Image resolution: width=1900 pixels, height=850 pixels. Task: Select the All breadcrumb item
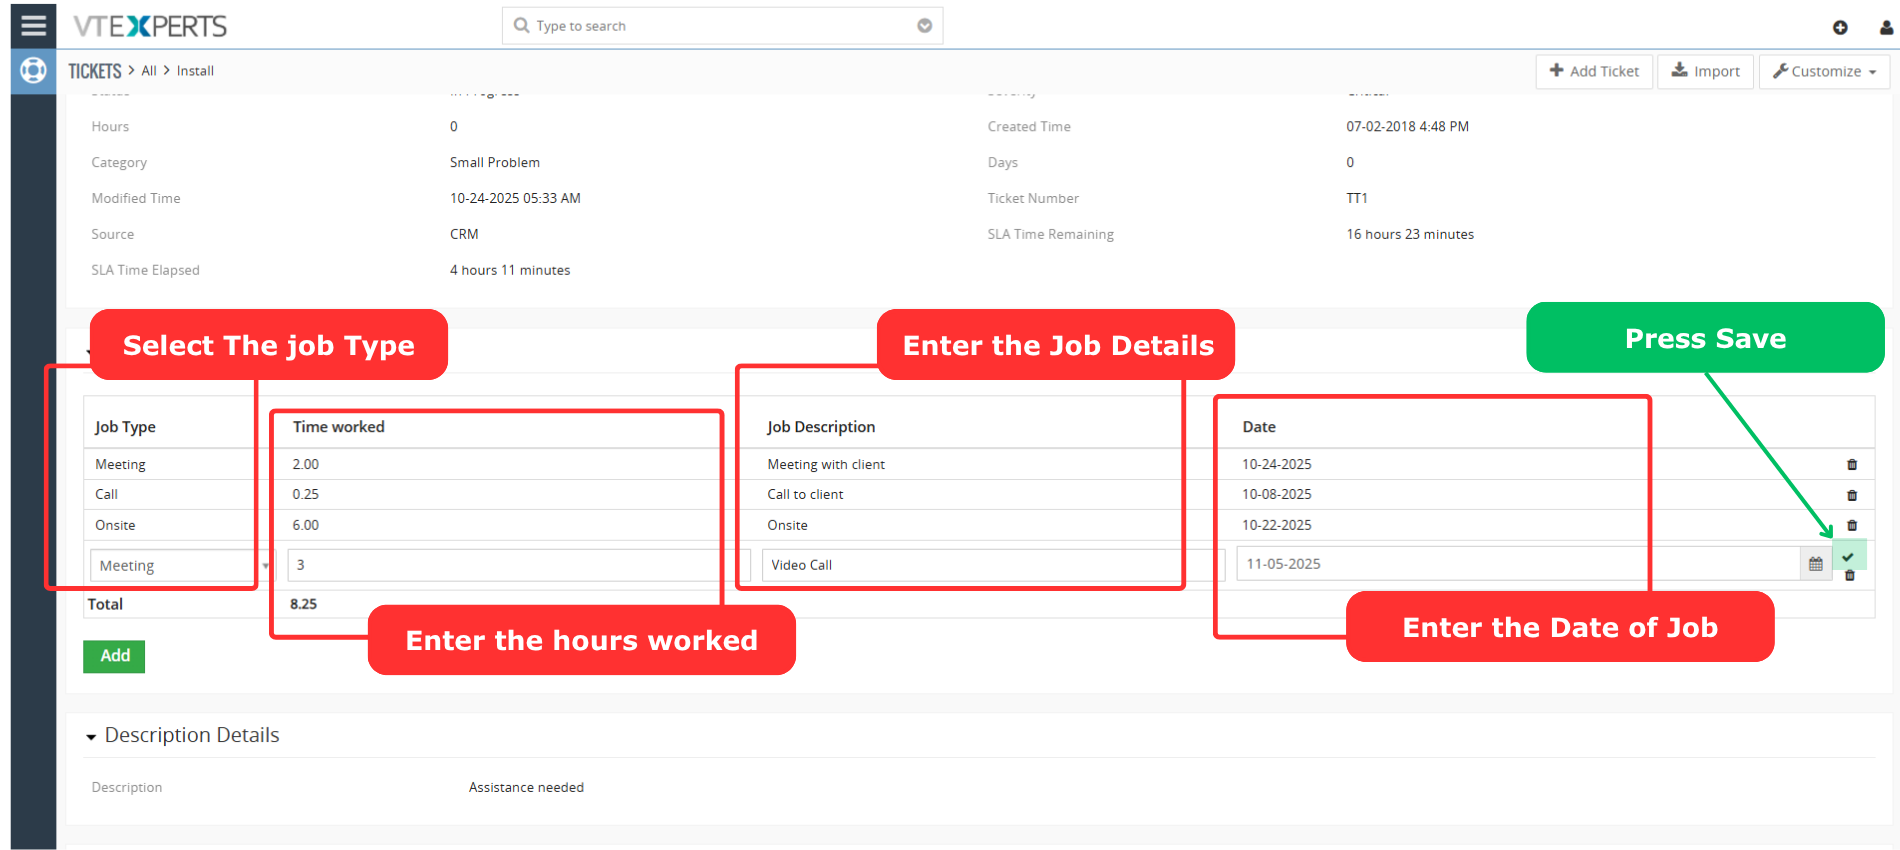point(149,71)
